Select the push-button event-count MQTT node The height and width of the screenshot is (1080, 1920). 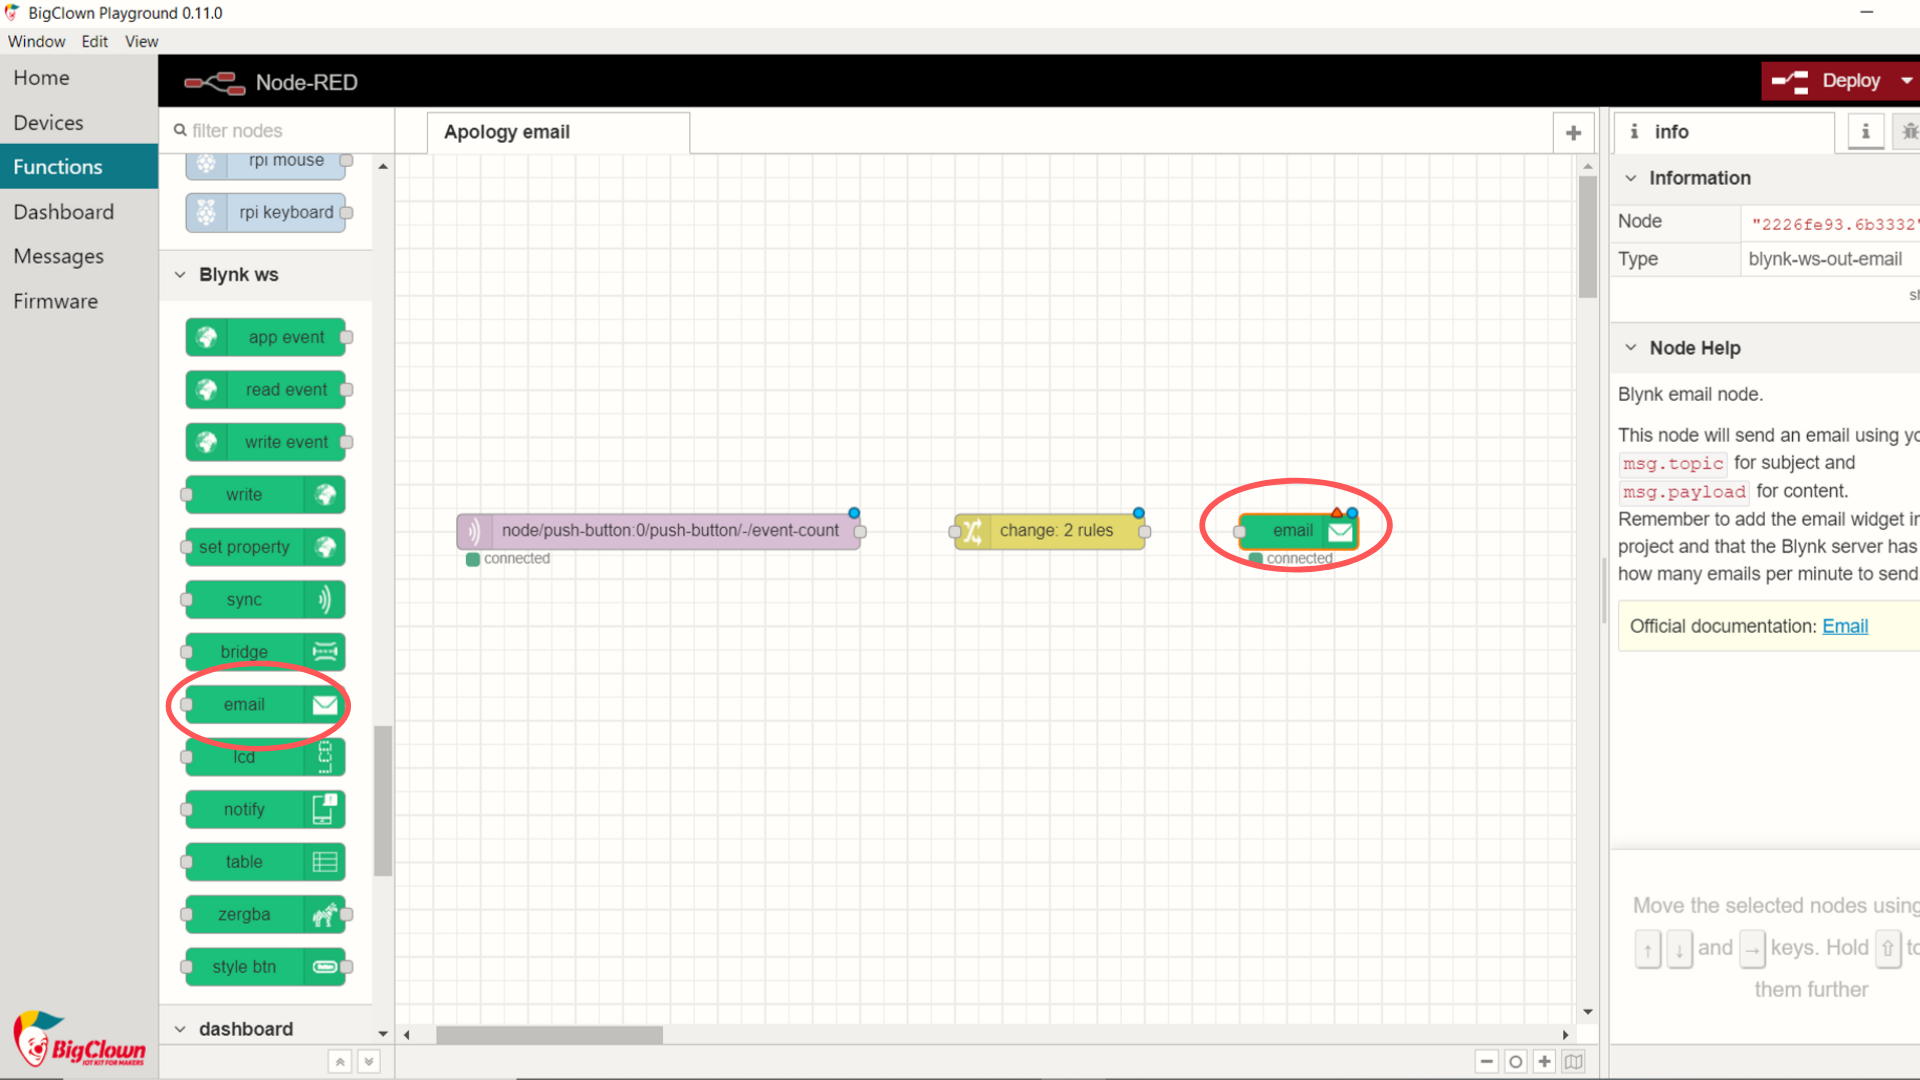659,531
